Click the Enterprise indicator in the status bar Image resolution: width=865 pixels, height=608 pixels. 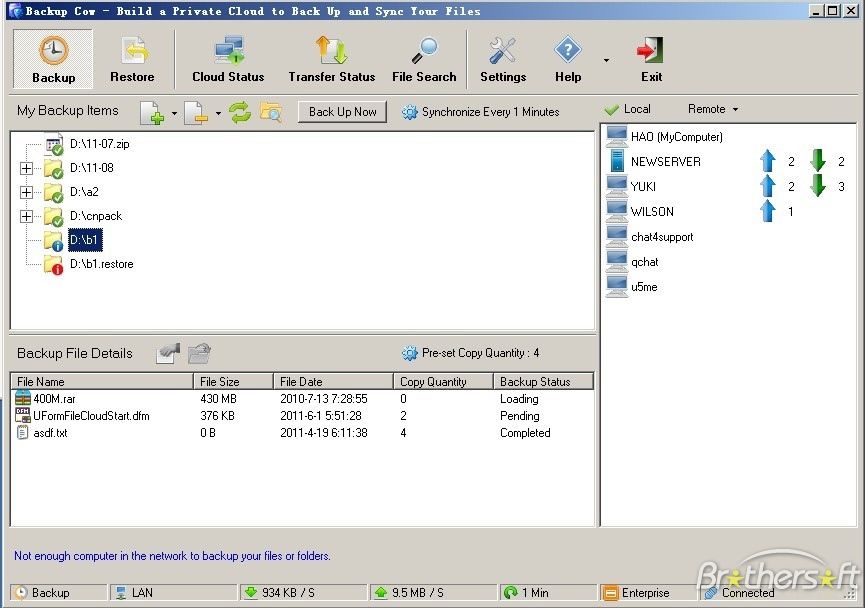(646, 592)
